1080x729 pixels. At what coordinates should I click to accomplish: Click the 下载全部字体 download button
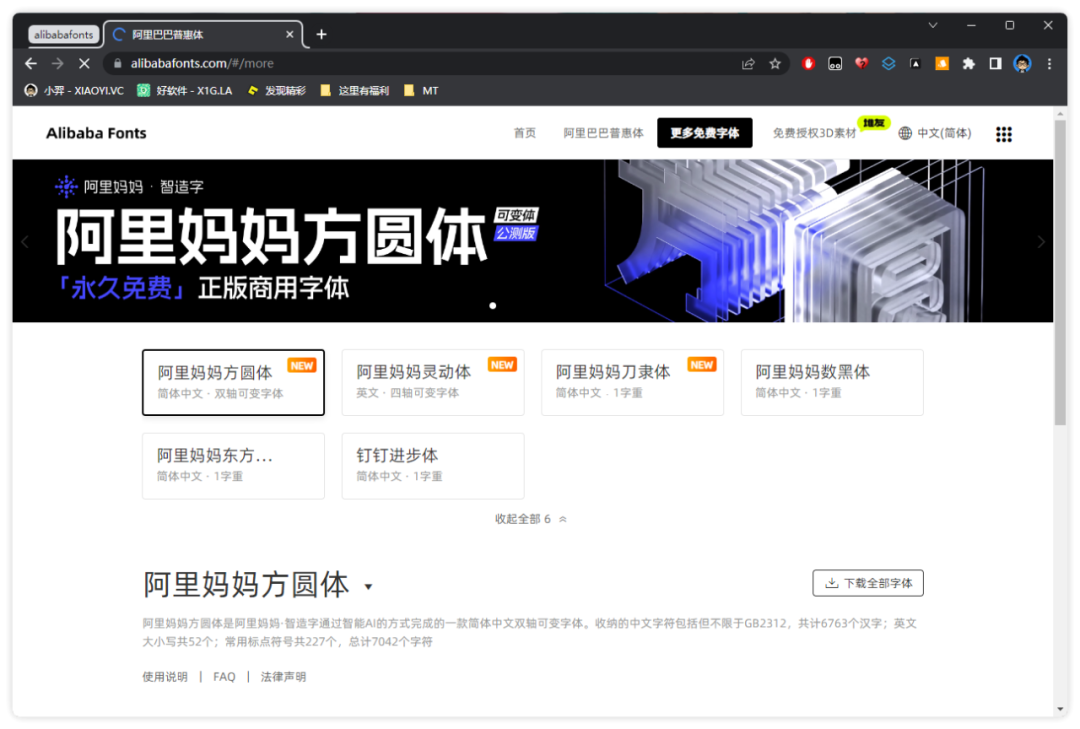click(x=868, y=583)
